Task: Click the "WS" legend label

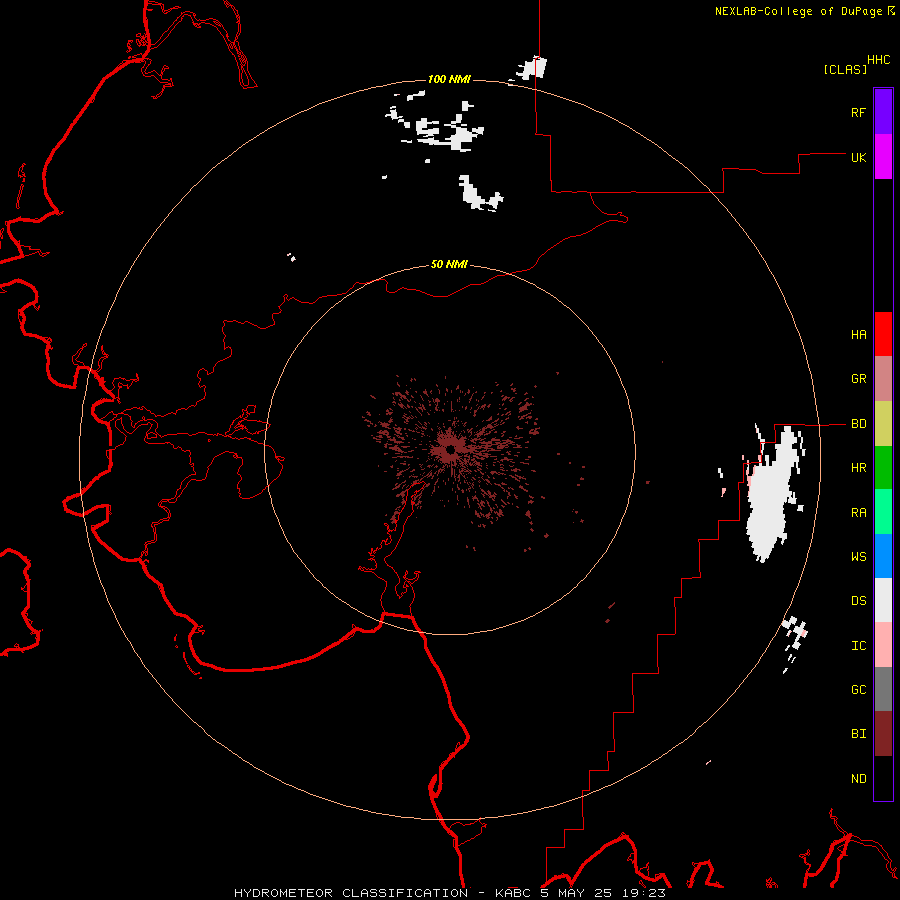Action: click(x=858, y=557)
